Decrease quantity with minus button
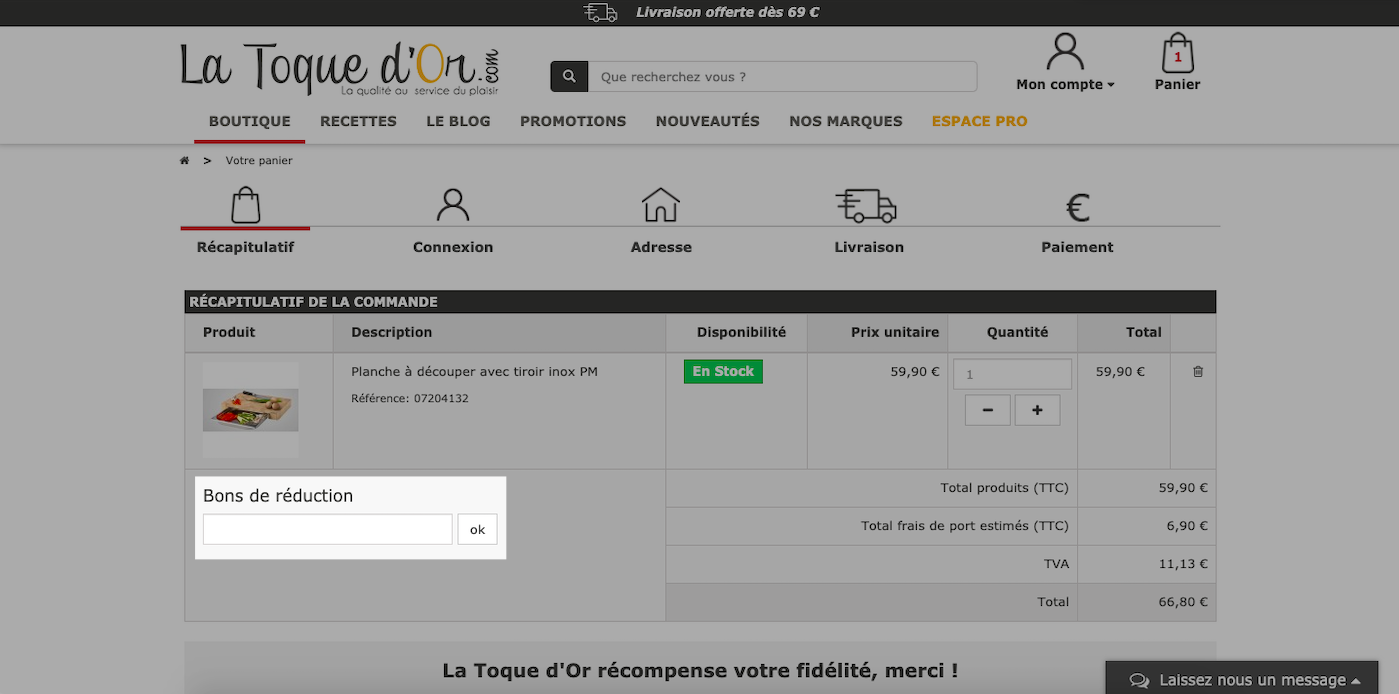 988,410
